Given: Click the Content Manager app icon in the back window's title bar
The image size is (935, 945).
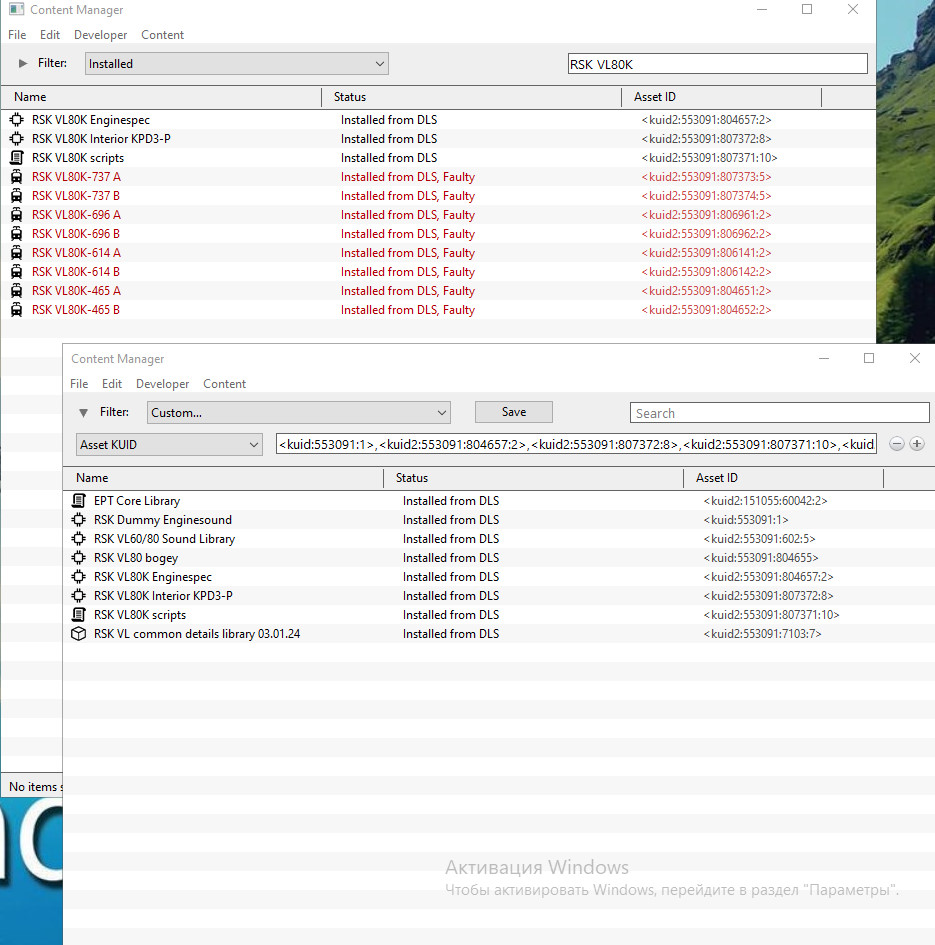Looking at the screenshot, I should point(16,10).
